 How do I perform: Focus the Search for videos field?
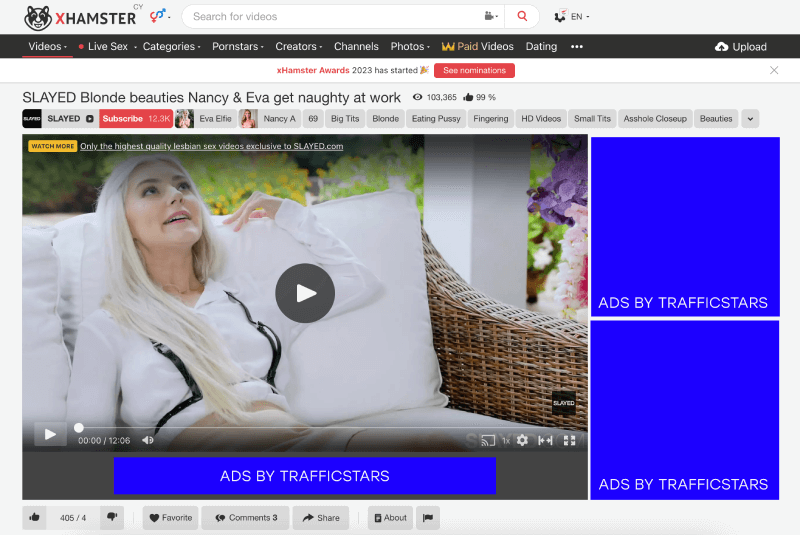point(334,16)
